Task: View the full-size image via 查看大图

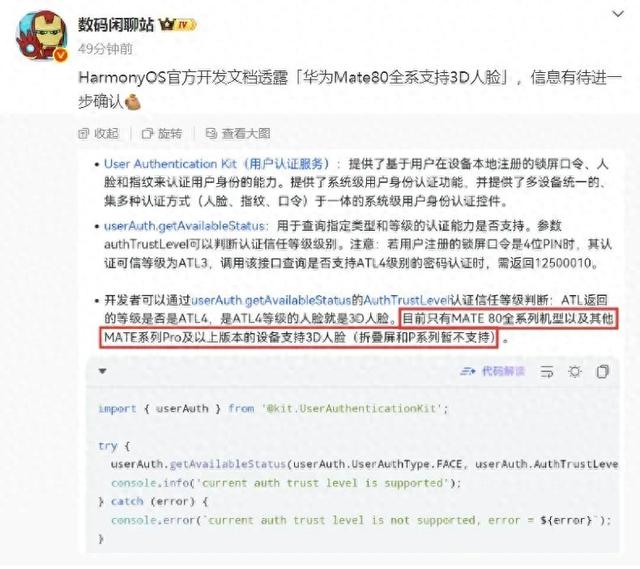Action: [238, 133]
